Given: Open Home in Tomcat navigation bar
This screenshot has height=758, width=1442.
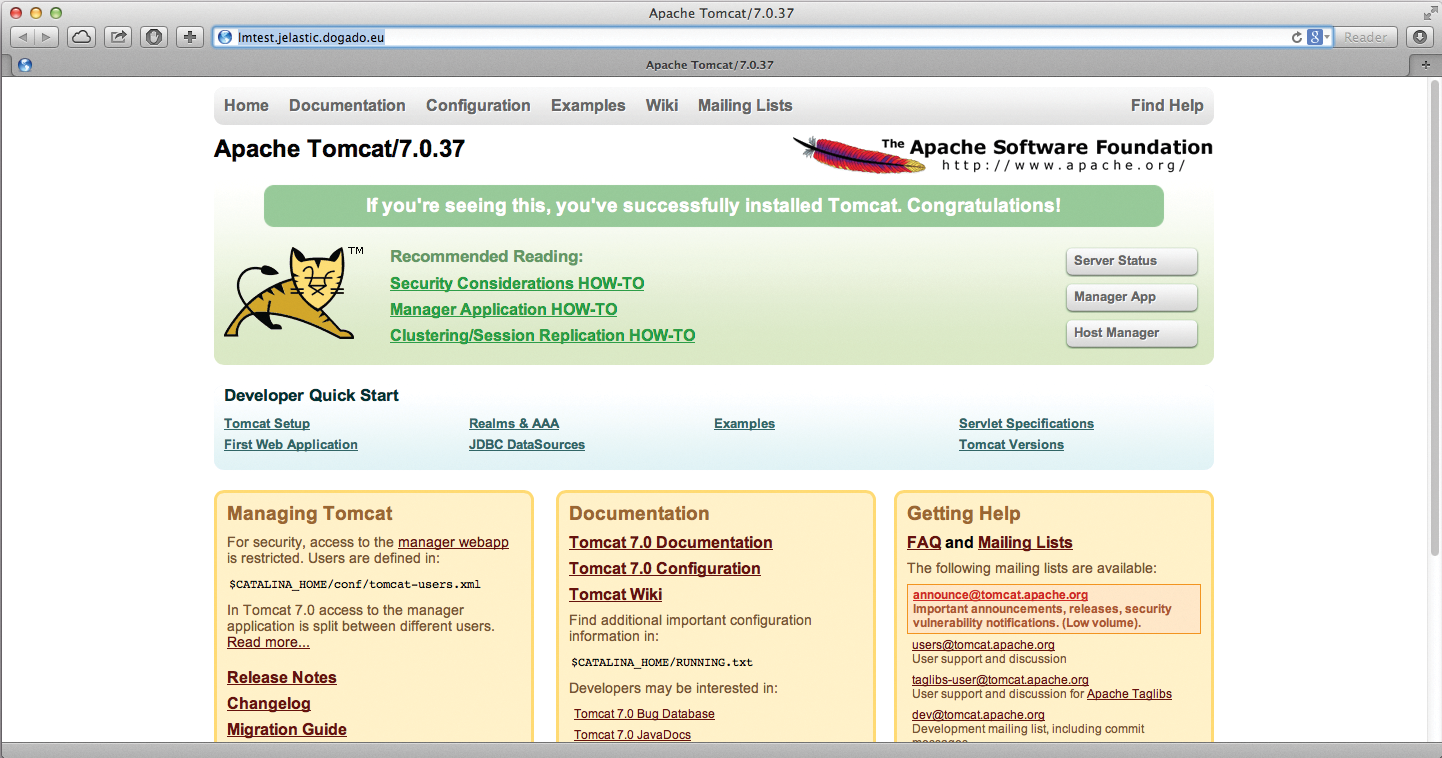Looking at the screenshot, I should pos(246,105).
